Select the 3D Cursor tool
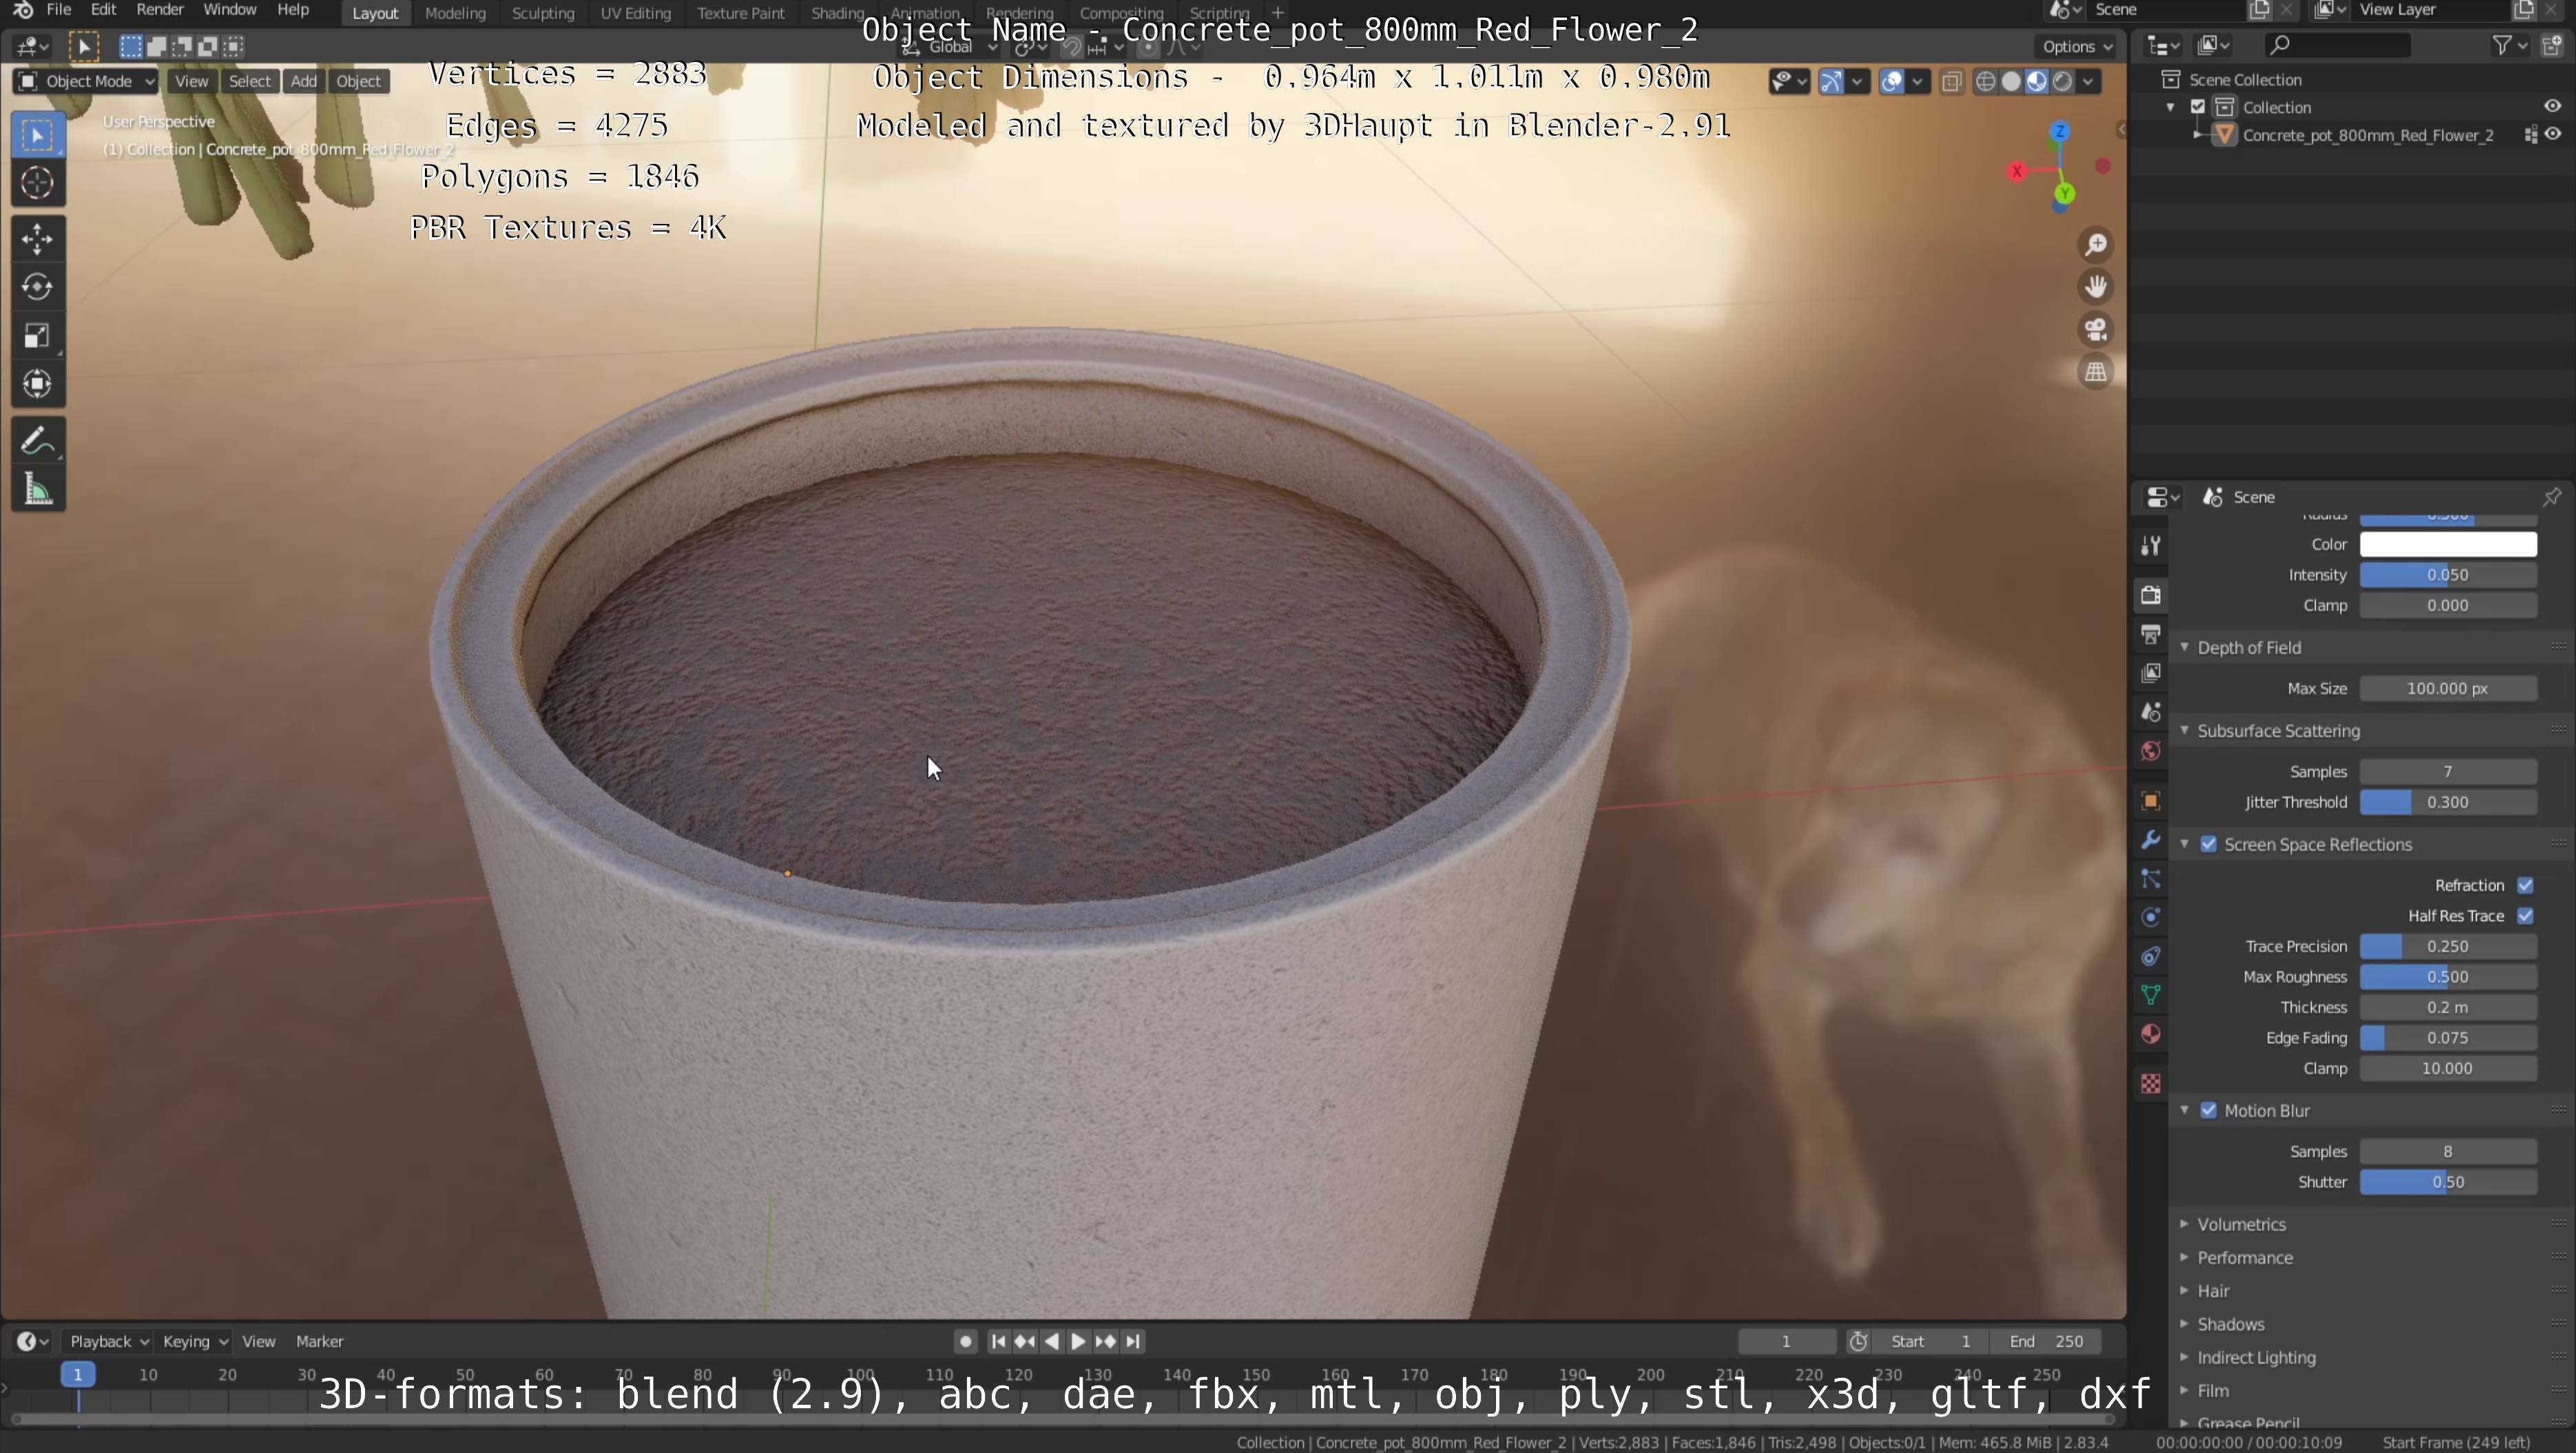This screenshot has width=2576, height=1453. (x=38, y=183)
